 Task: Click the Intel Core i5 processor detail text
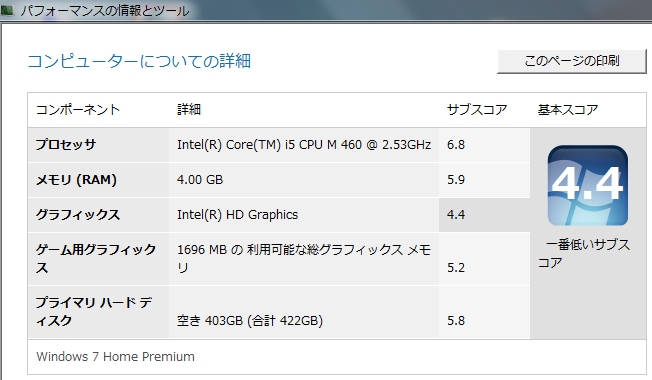pyautogui.click(x=304, y=145)
